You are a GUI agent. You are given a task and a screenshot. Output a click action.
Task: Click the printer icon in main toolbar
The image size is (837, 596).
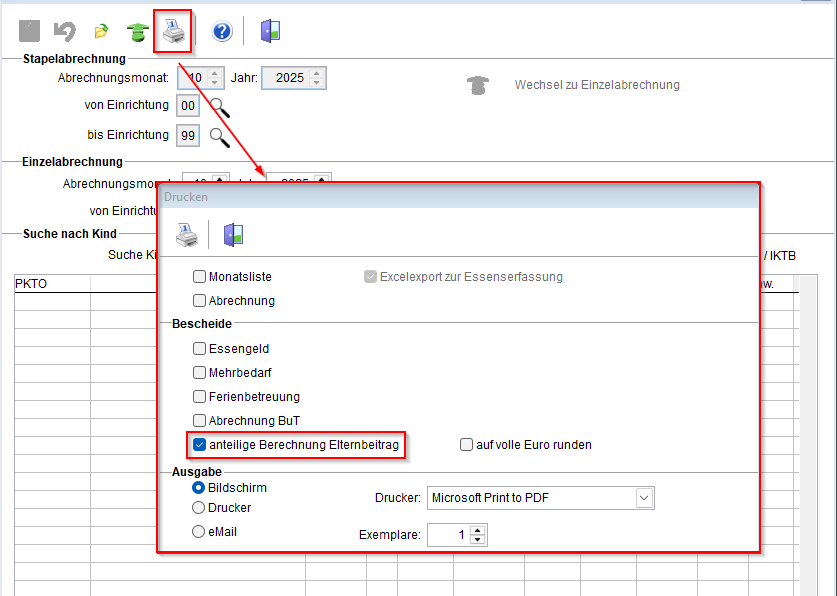[x=172, y=31]
